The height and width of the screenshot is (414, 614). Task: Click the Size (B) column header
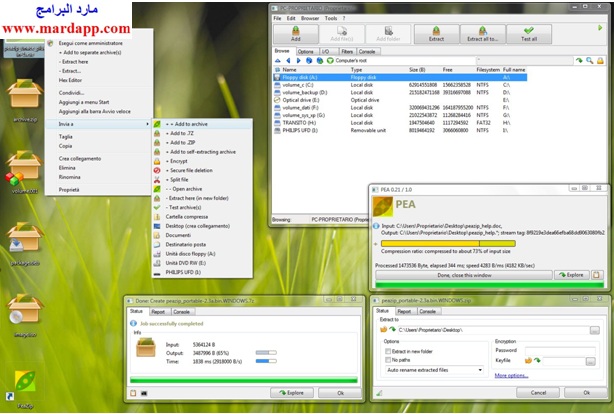click(x=417, y=70)
